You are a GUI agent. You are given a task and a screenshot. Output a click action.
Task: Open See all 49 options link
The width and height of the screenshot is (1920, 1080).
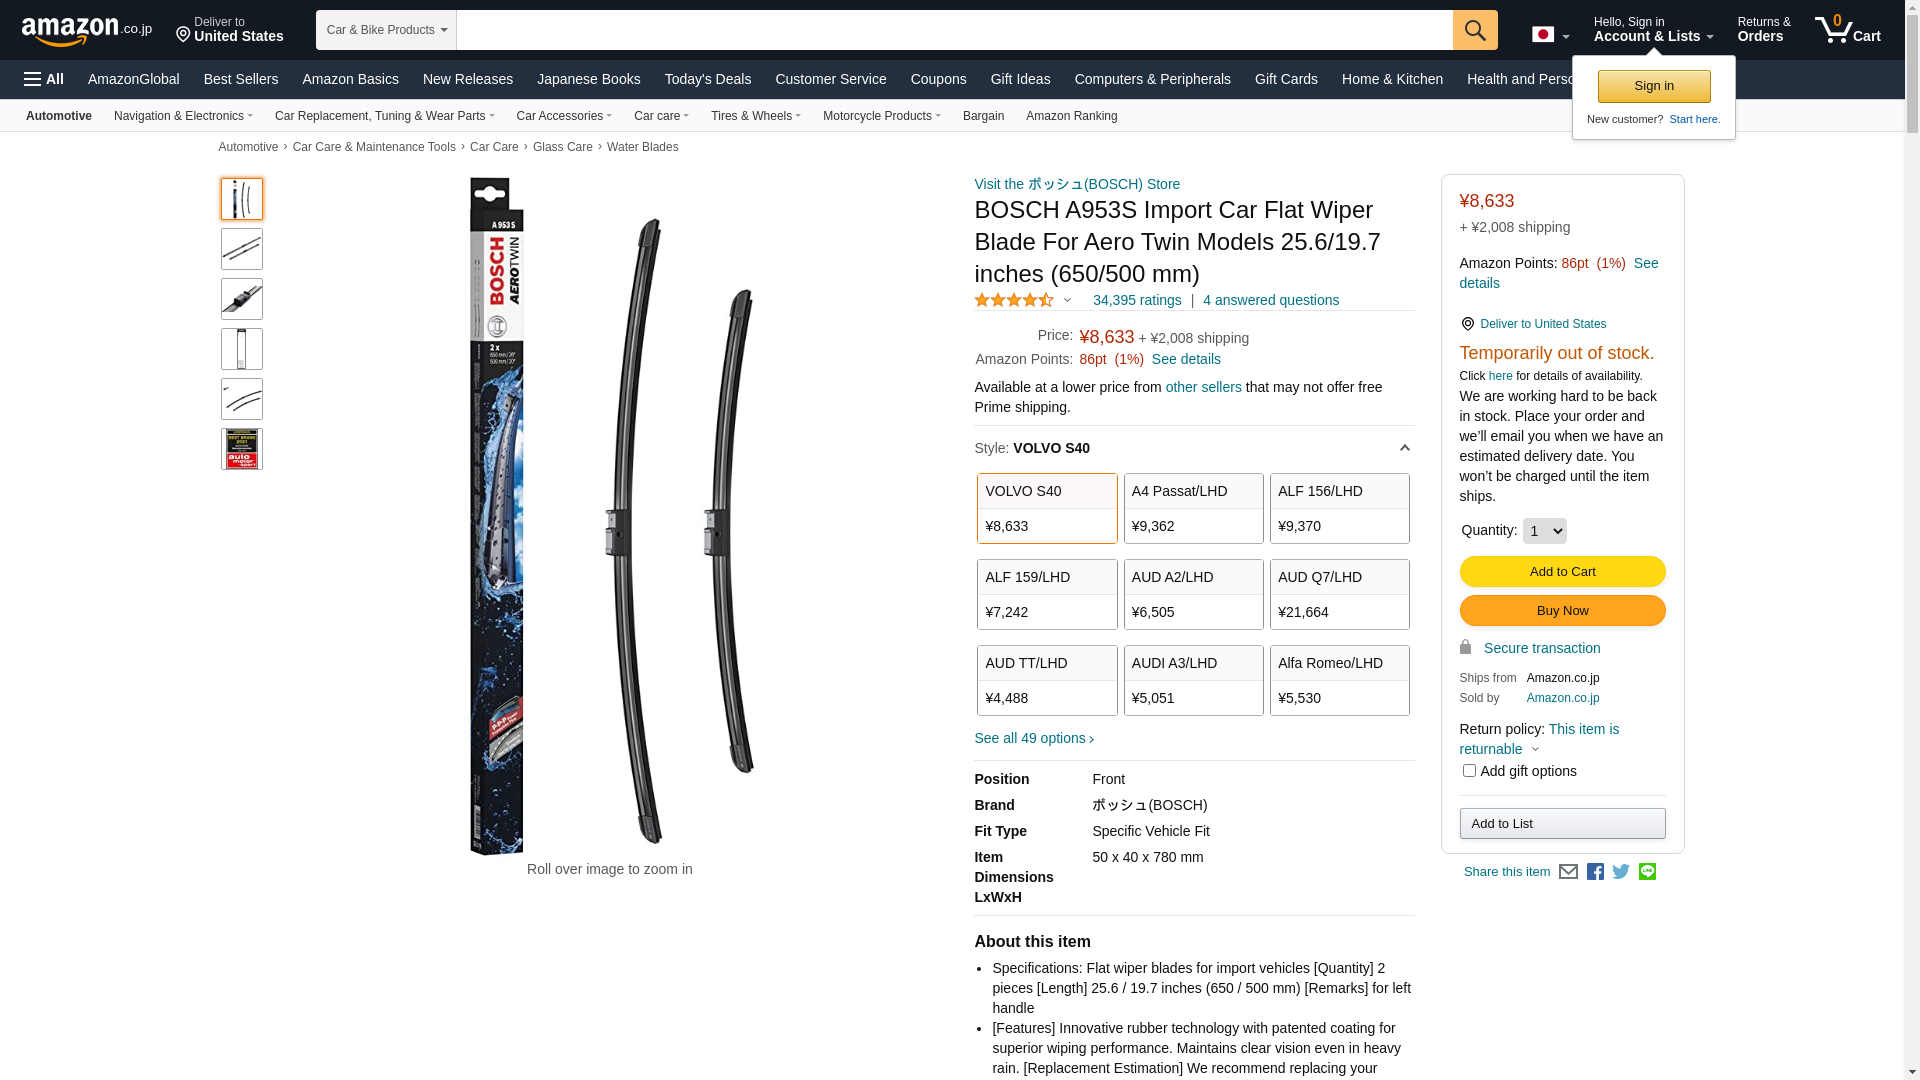(x=1034, y=738)
